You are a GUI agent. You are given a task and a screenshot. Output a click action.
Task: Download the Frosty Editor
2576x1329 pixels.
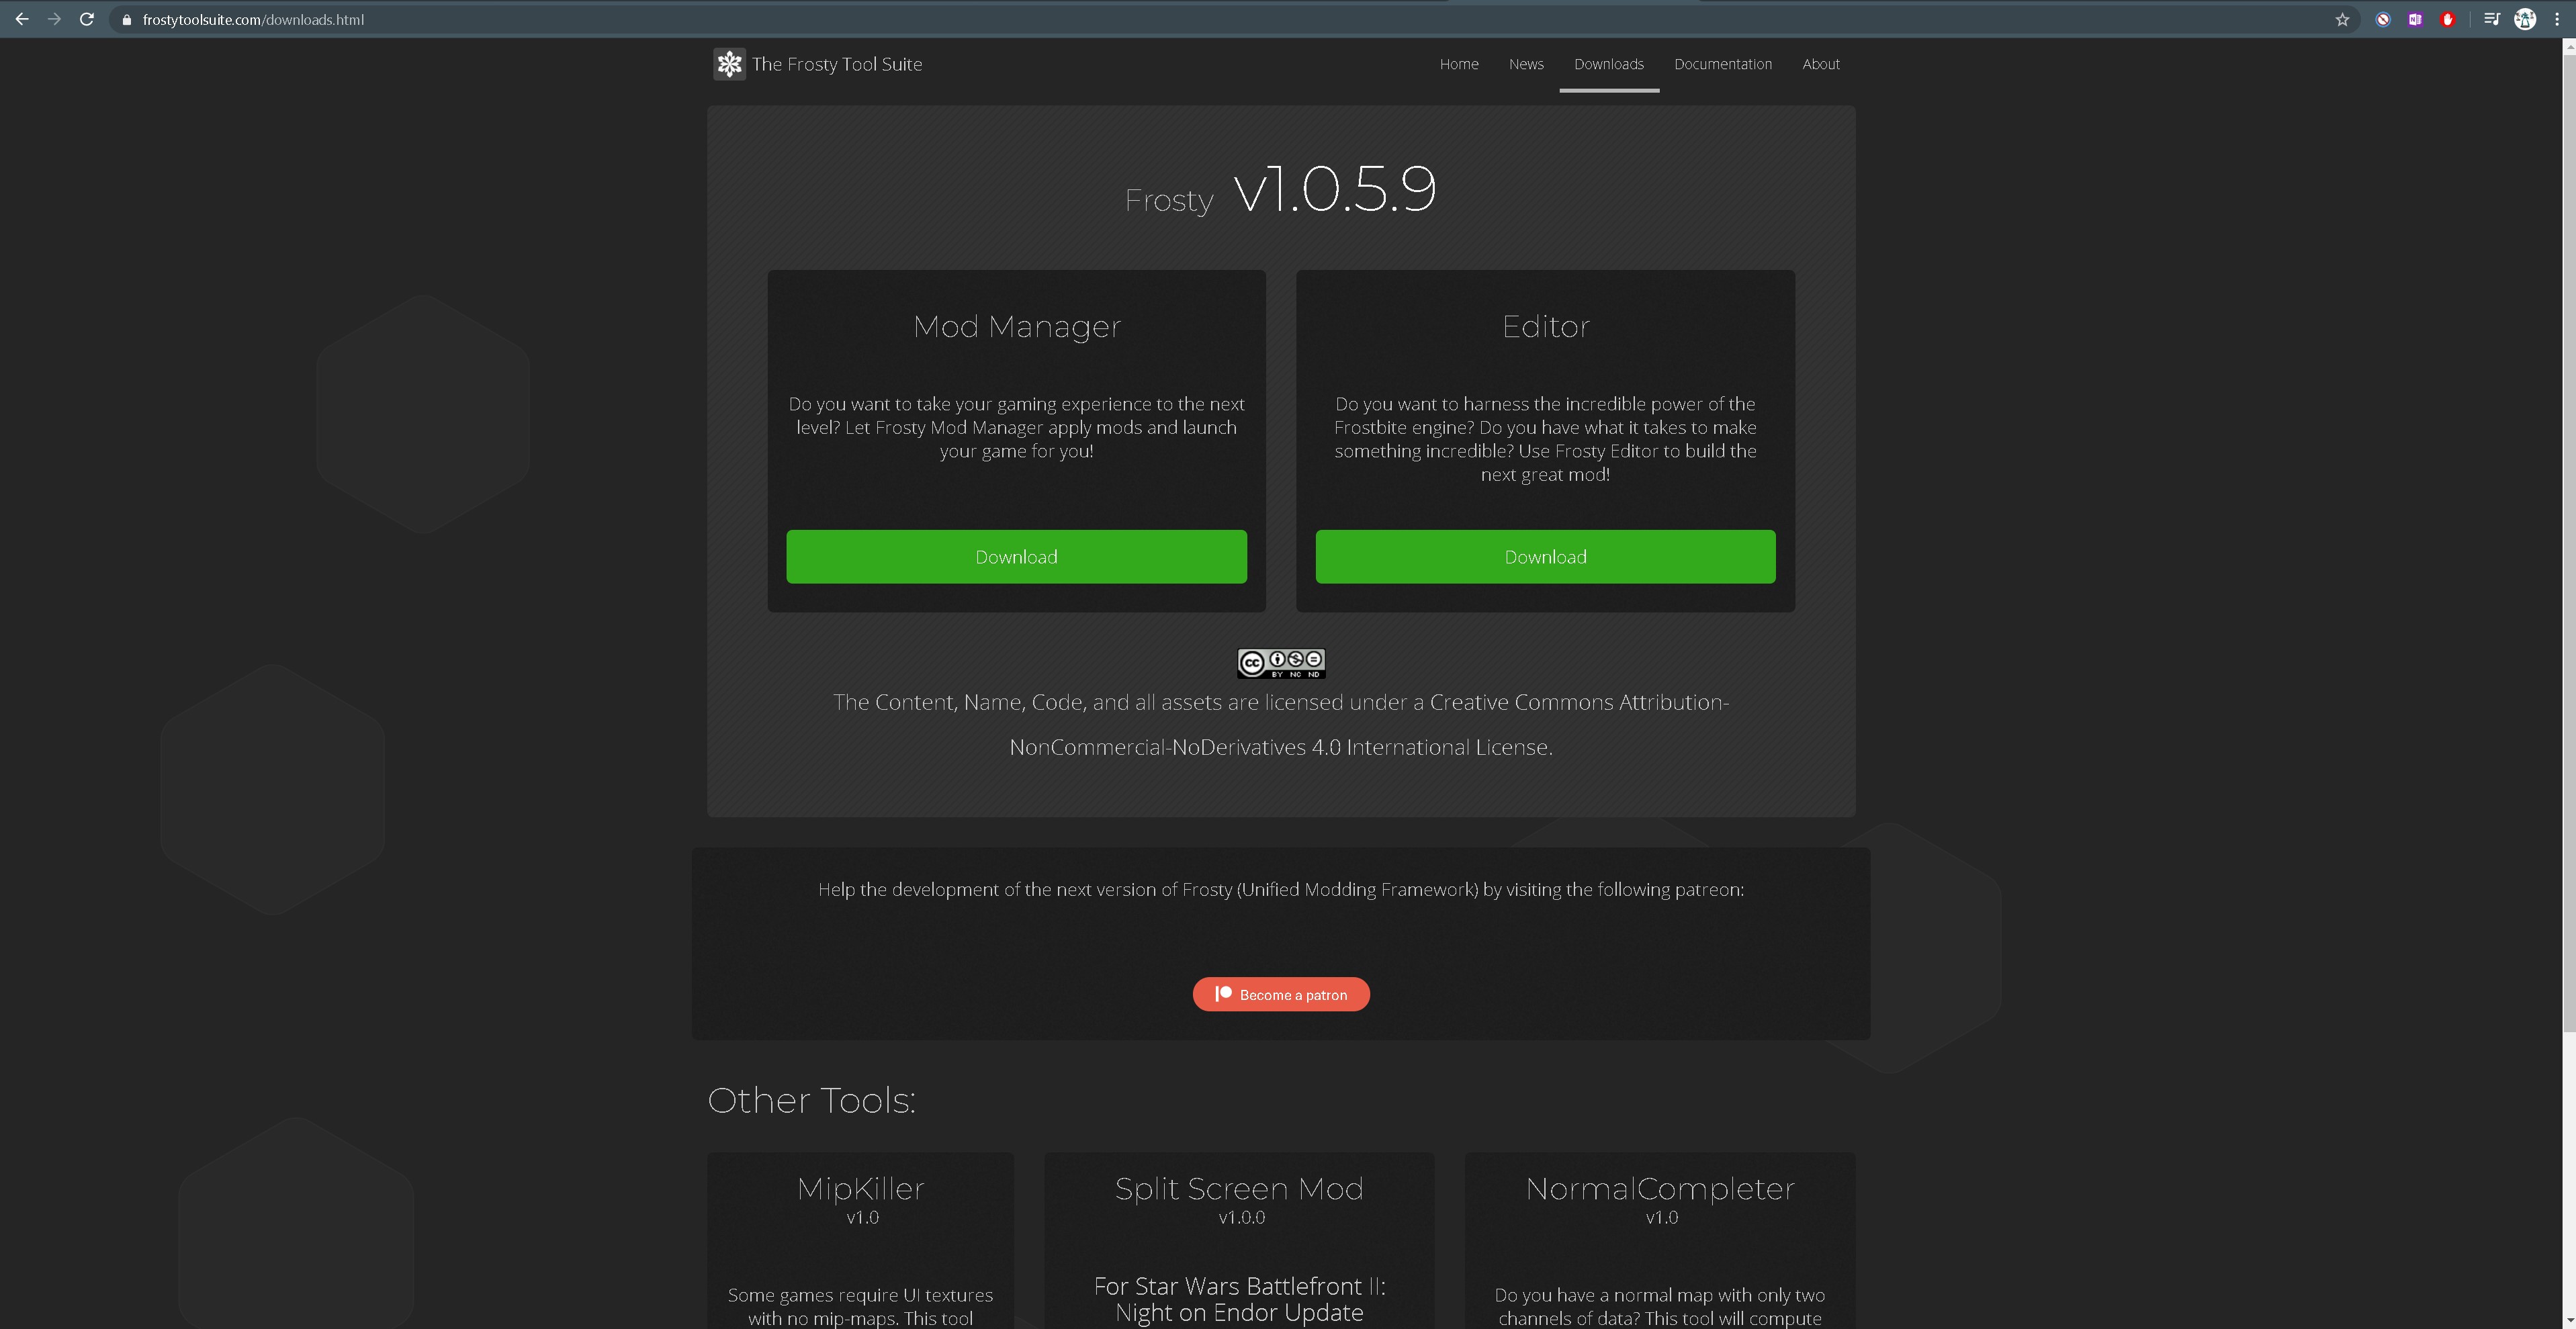coord(1545,557)
